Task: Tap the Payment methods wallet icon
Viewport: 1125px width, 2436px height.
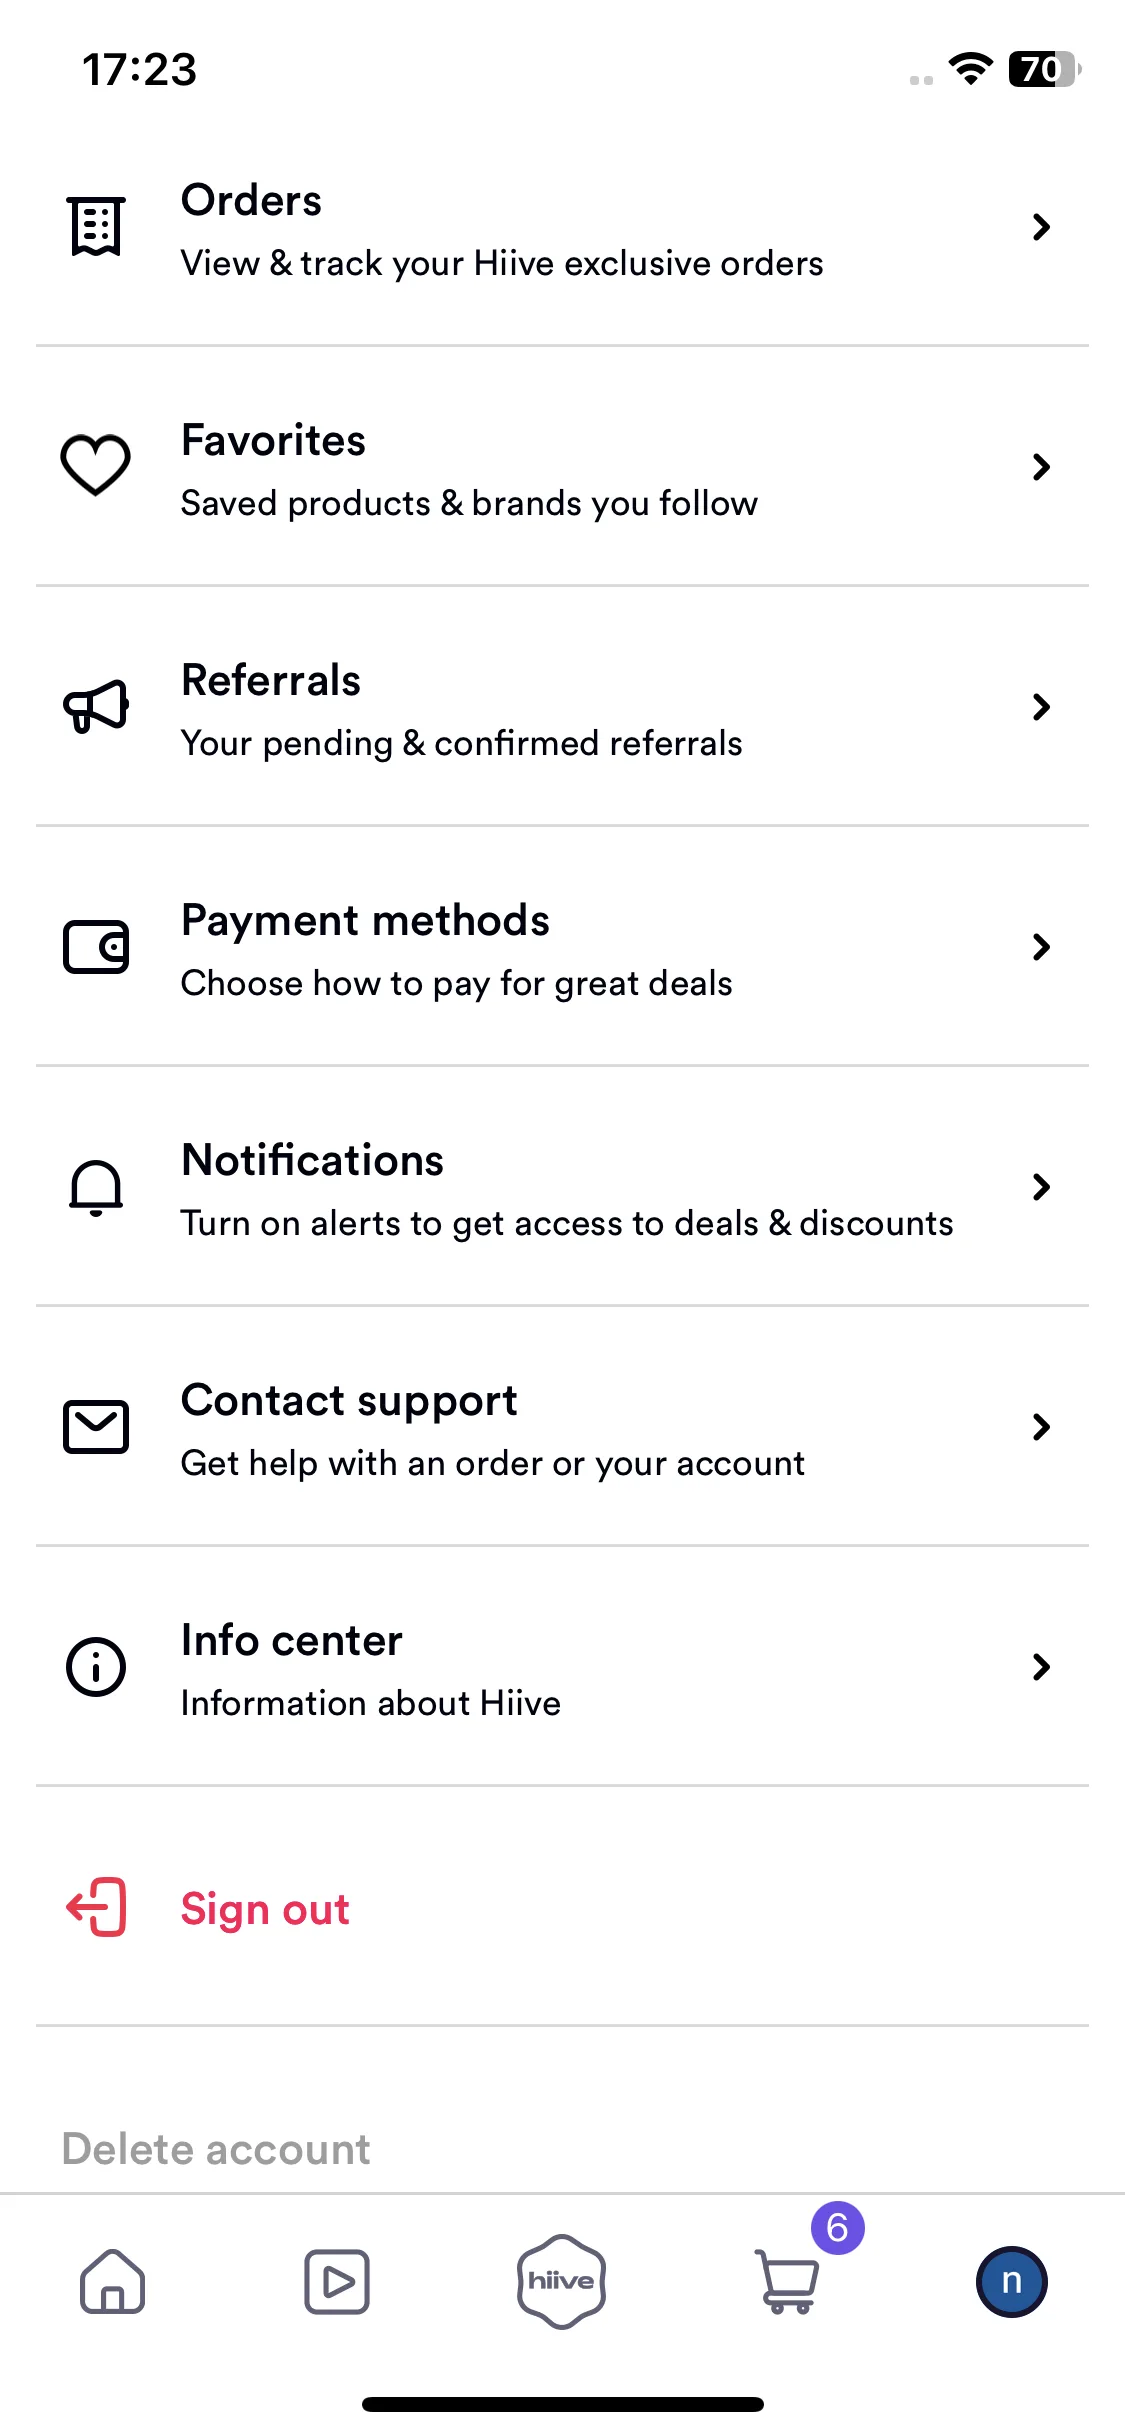Action: pyautogui.click(x=96, y=946)
